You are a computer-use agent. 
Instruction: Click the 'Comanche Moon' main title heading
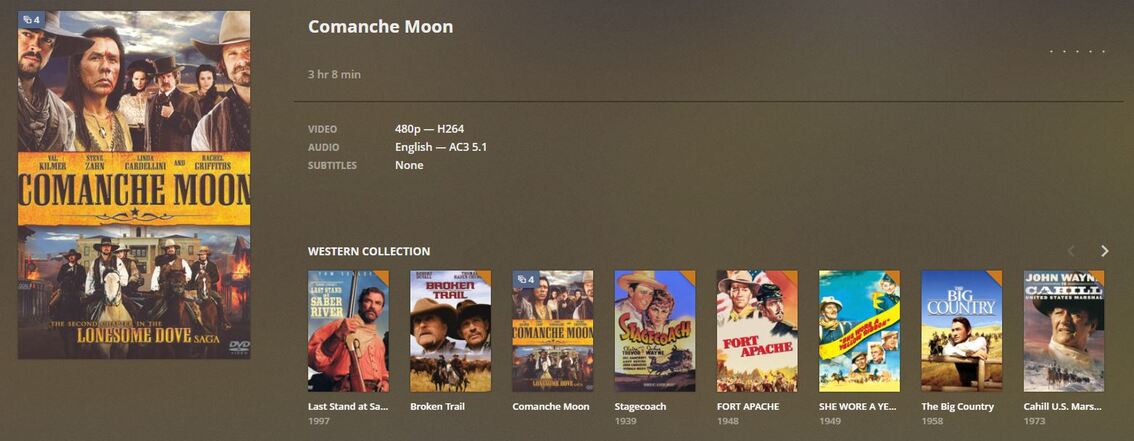[380, 27]
